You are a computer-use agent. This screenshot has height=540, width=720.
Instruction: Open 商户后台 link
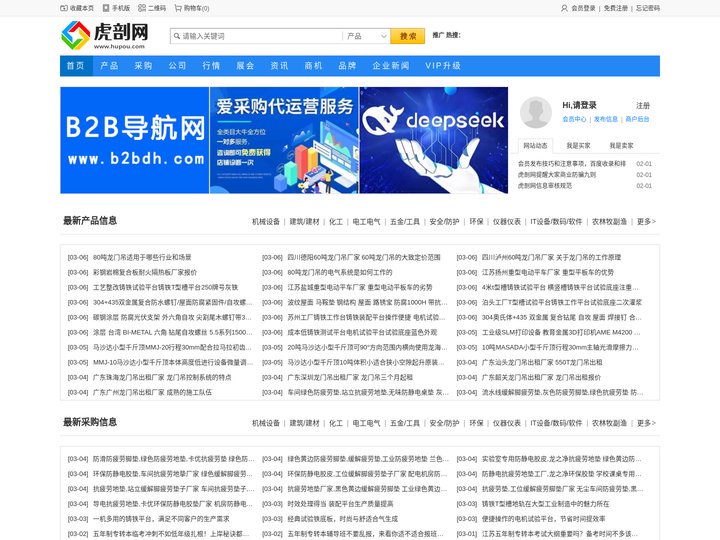[637, 119]
